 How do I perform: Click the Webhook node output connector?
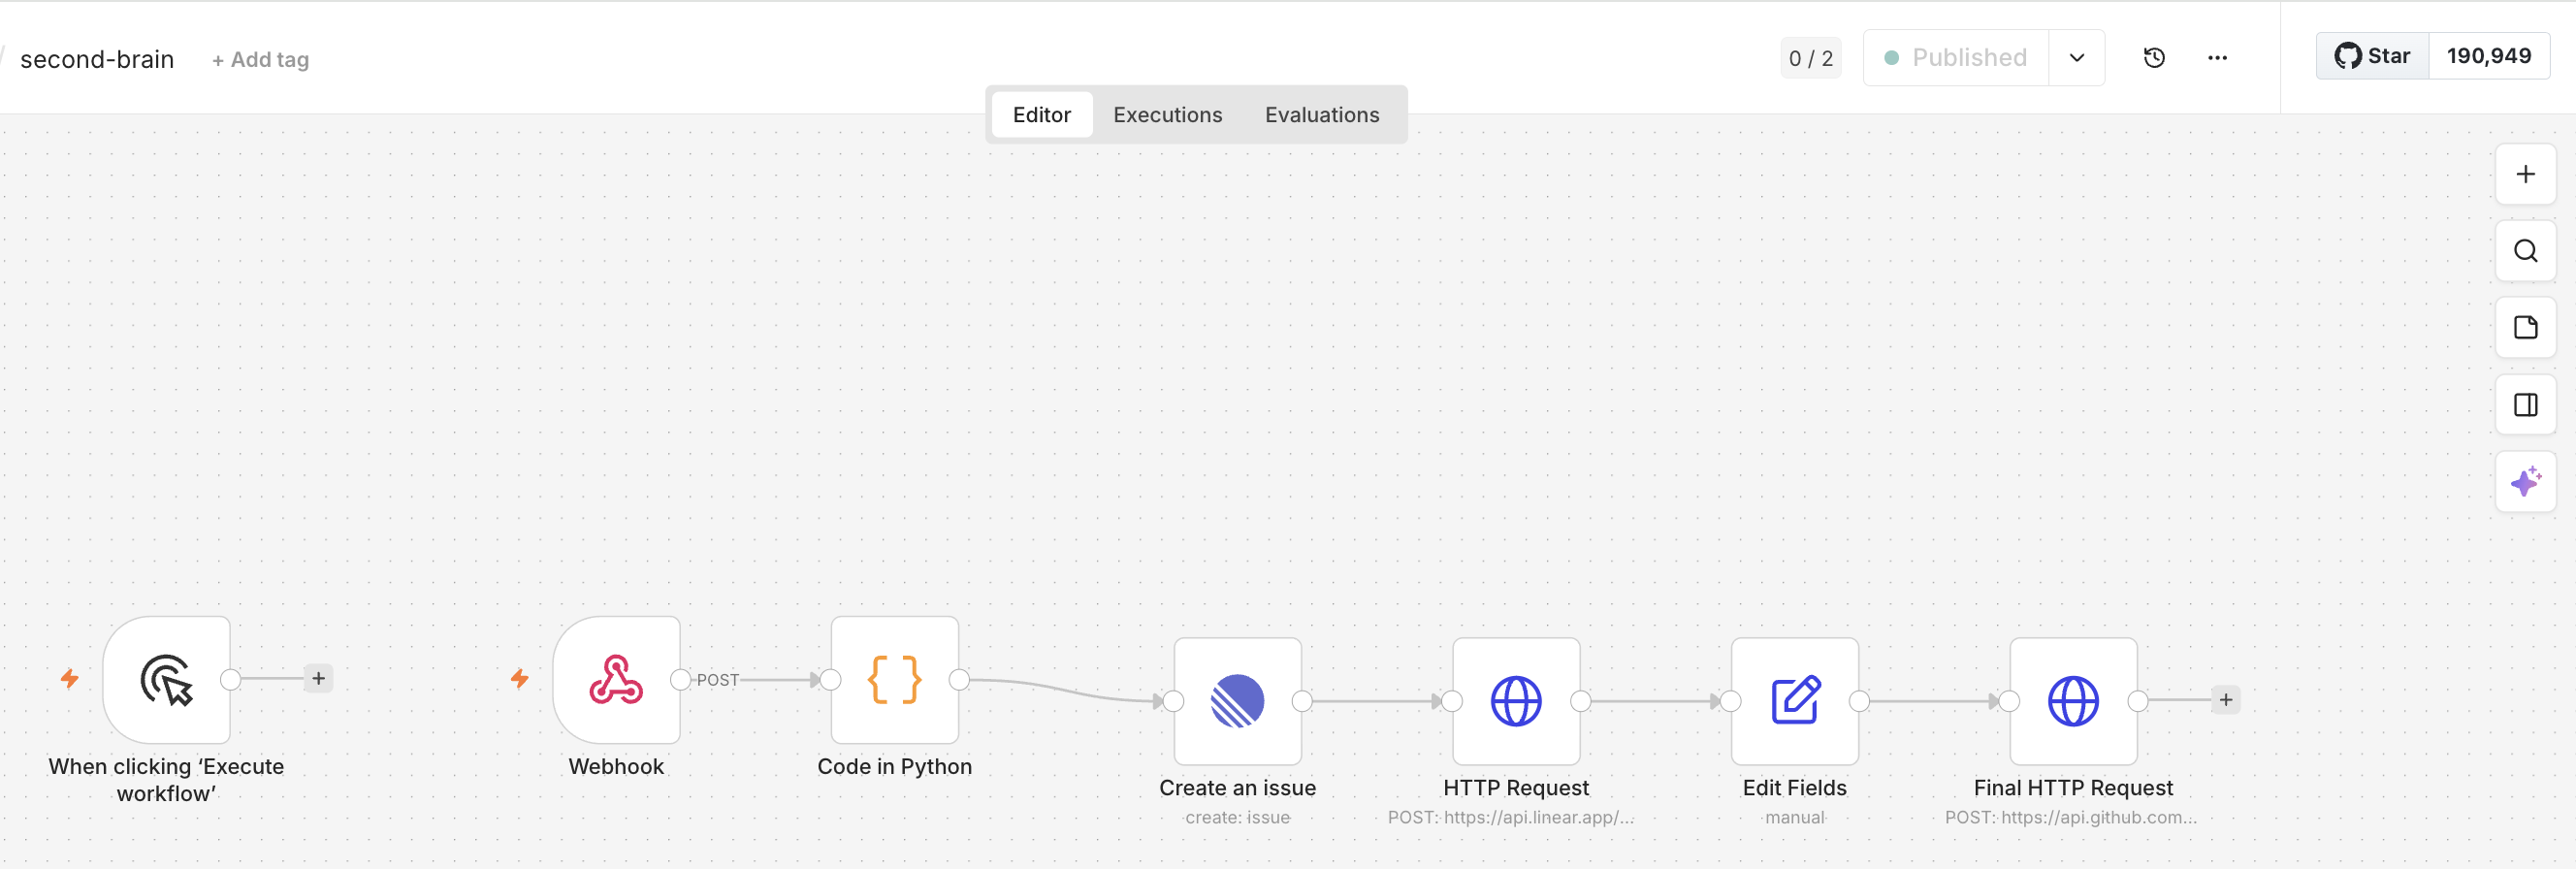tap(680, 680)
